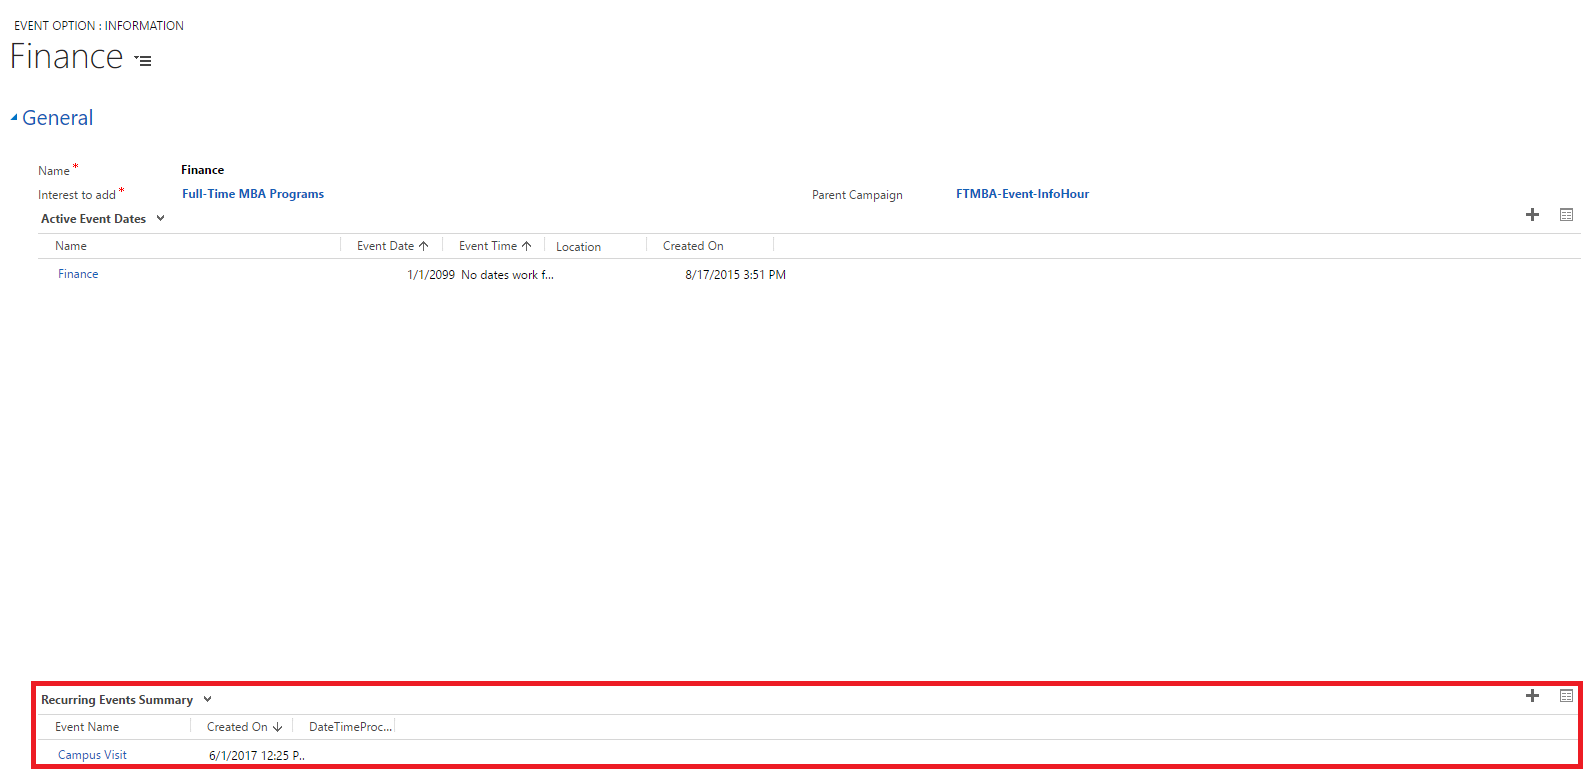The height and width of the screenshot is (770, 1585).
Task: Add a new Recurring Events Summary record
Action: [1532, 696]
